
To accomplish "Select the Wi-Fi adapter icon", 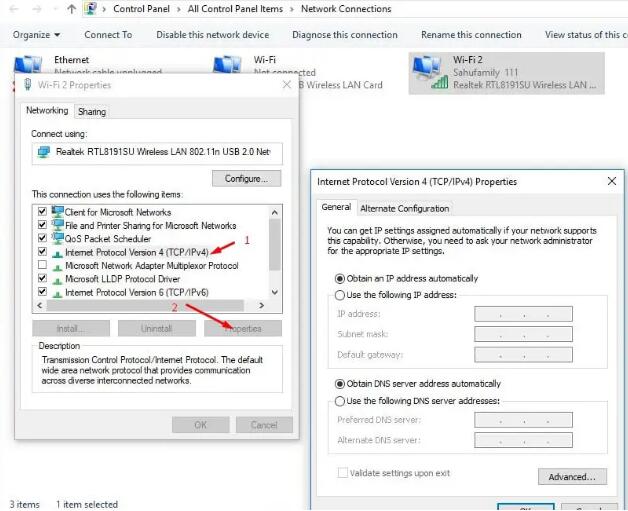I will click(x=227, y=65).
